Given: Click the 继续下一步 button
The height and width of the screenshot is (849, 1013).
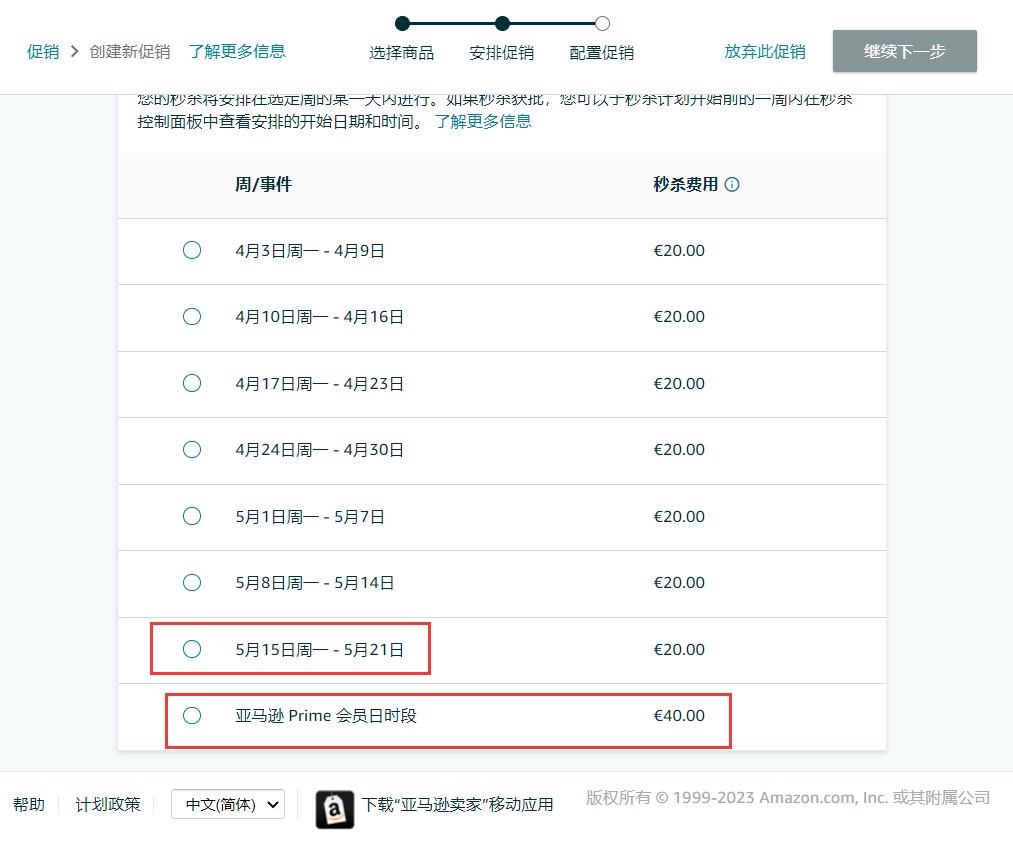Looking at the screenshot, I should [x=904, y=51].
